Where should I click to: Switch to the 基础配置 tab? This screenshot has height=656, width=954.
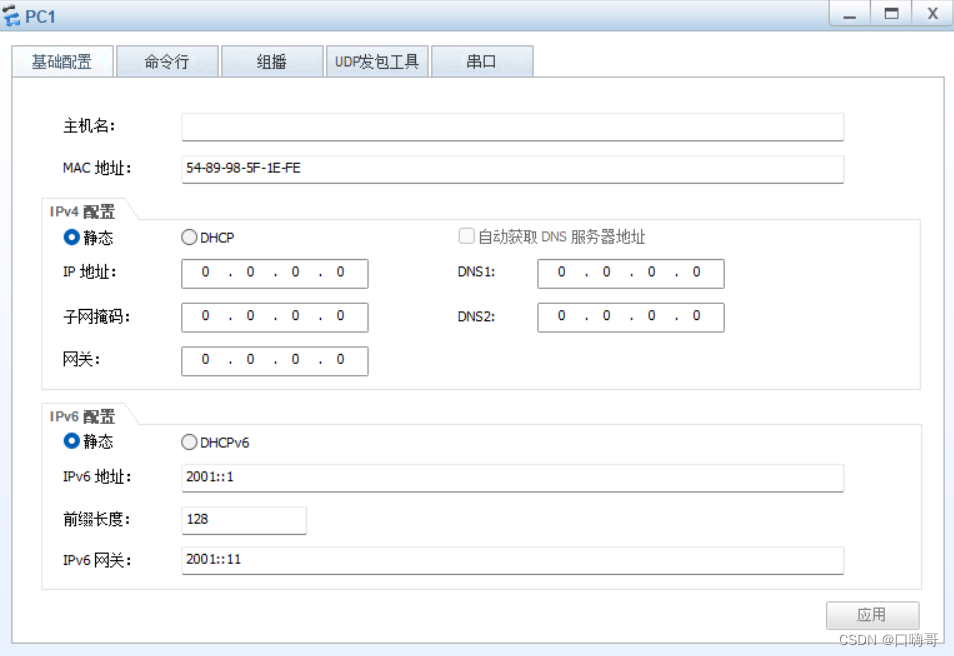62,61
